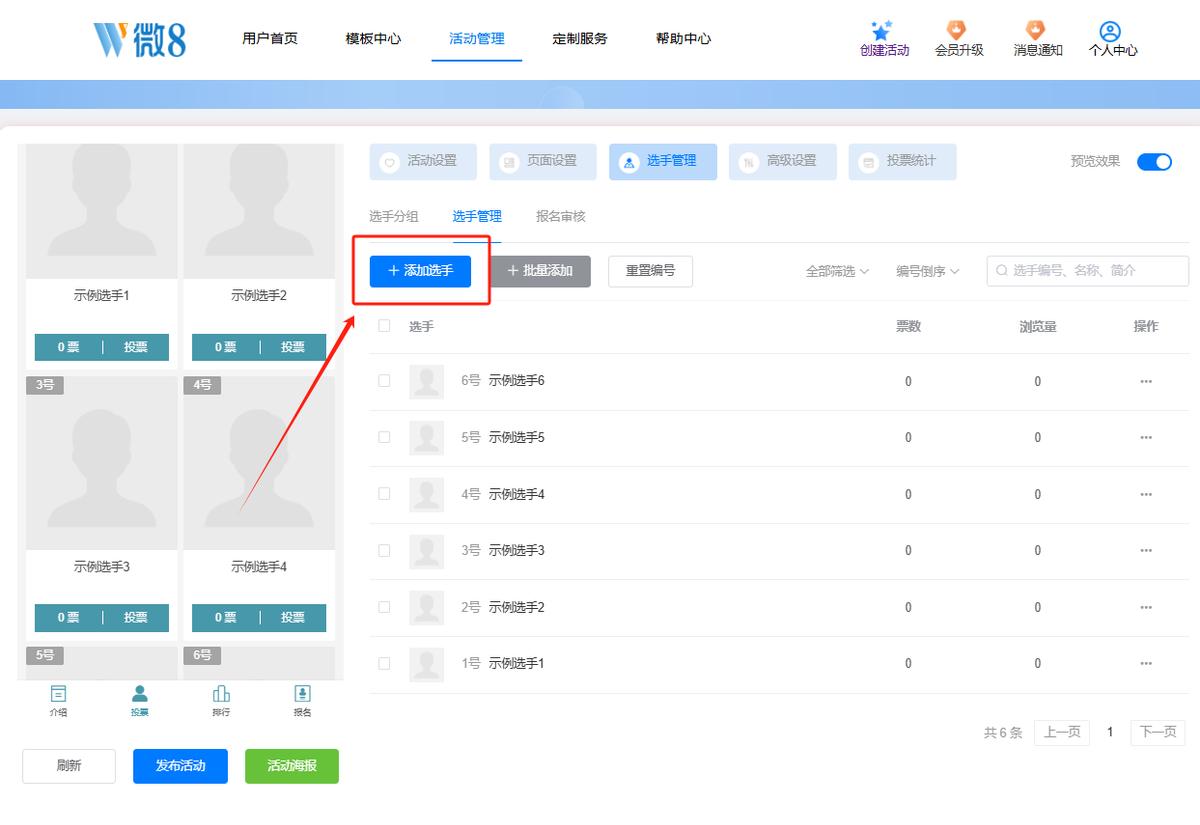
Task: Expand the 编号倒序 sort dropdown
Action: click(927, 271)
